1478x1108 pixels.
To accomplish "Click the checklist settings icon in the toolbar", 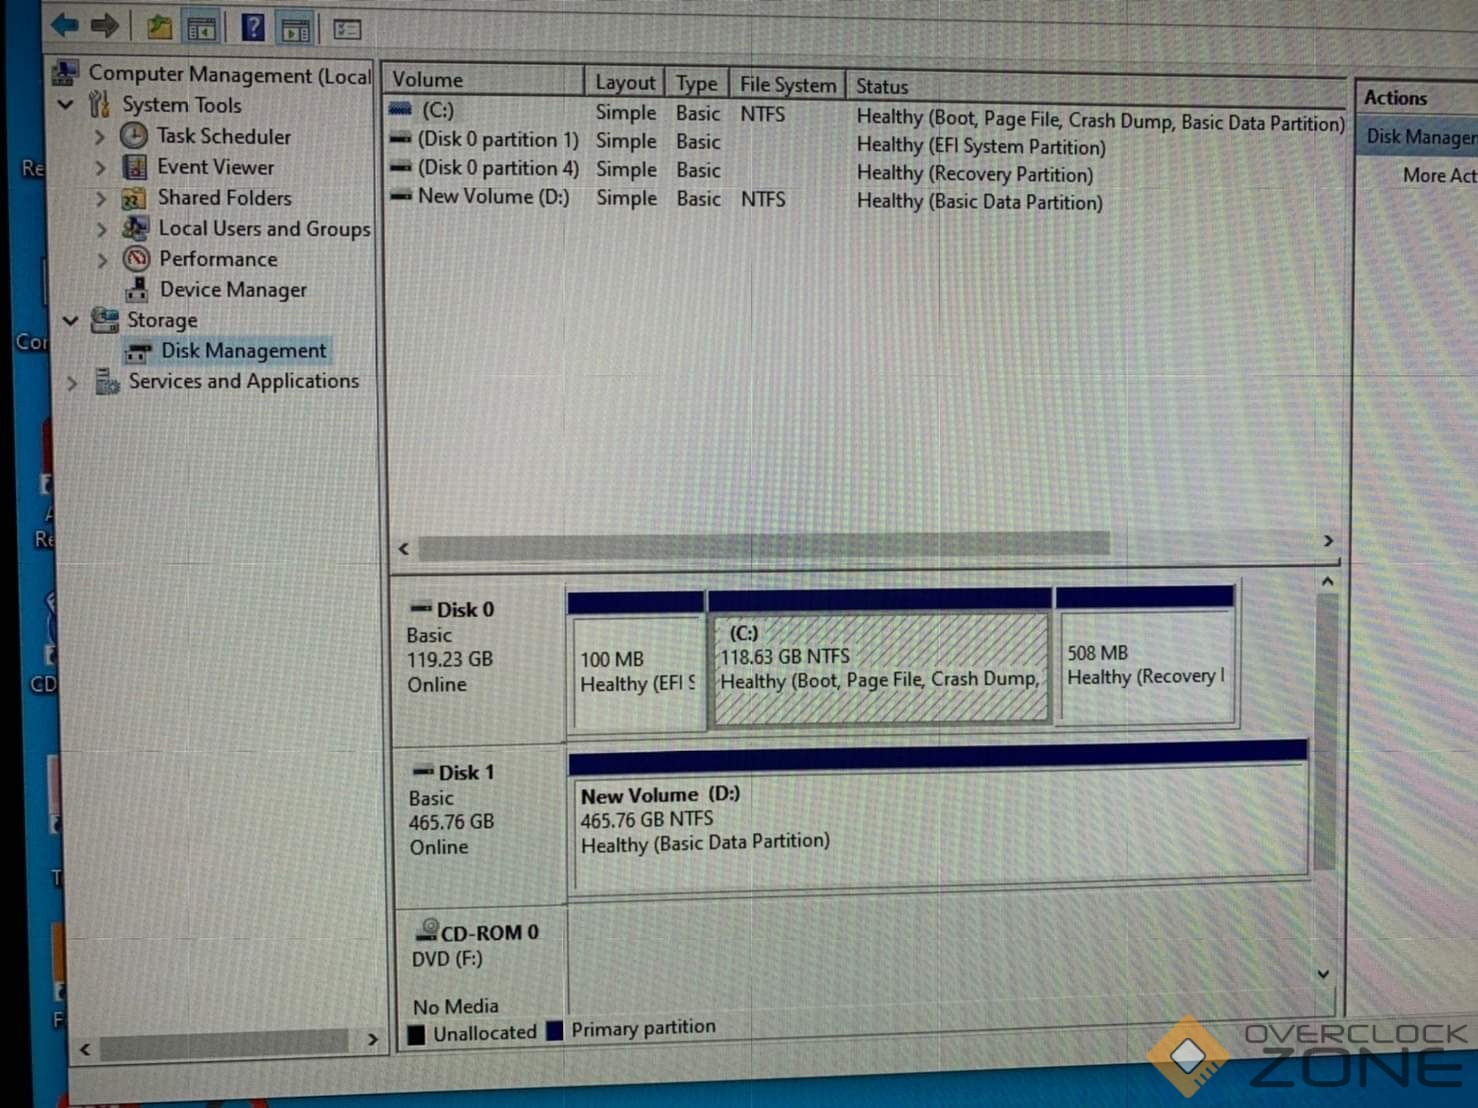I will click(x=347, y=30).
